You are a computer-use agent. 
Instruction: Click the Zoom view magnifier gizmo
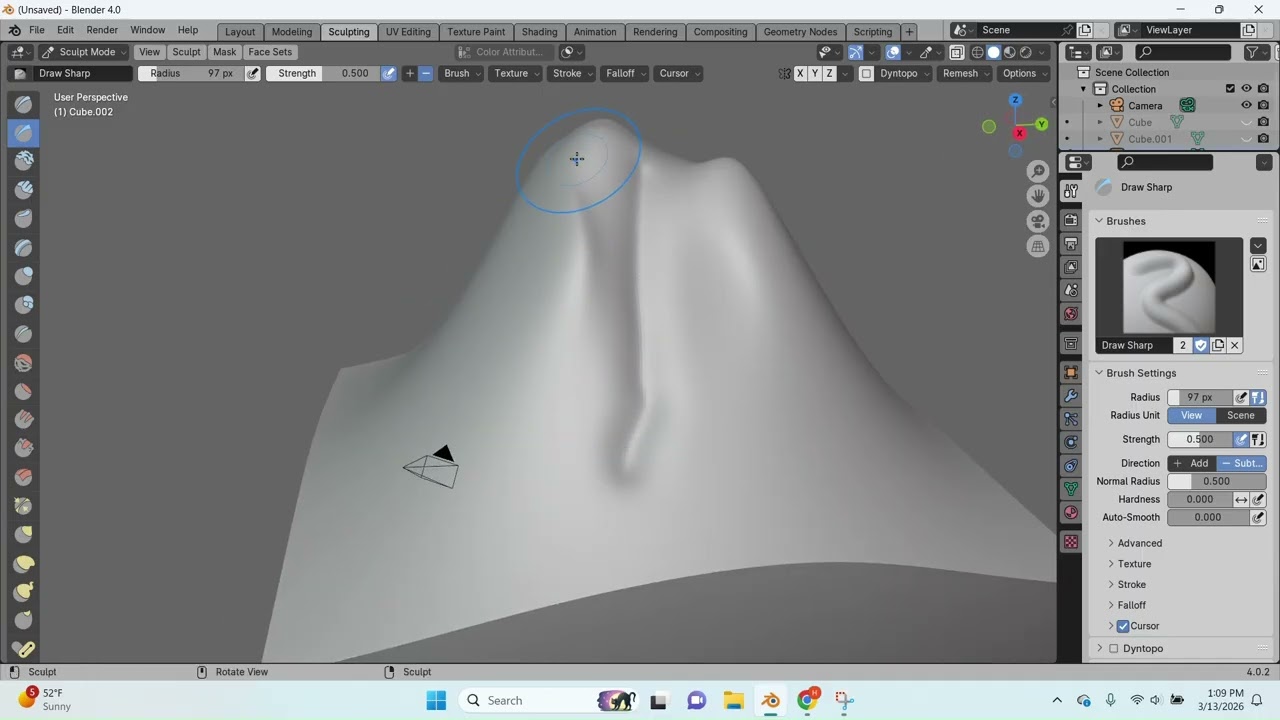pos(1038,172)
